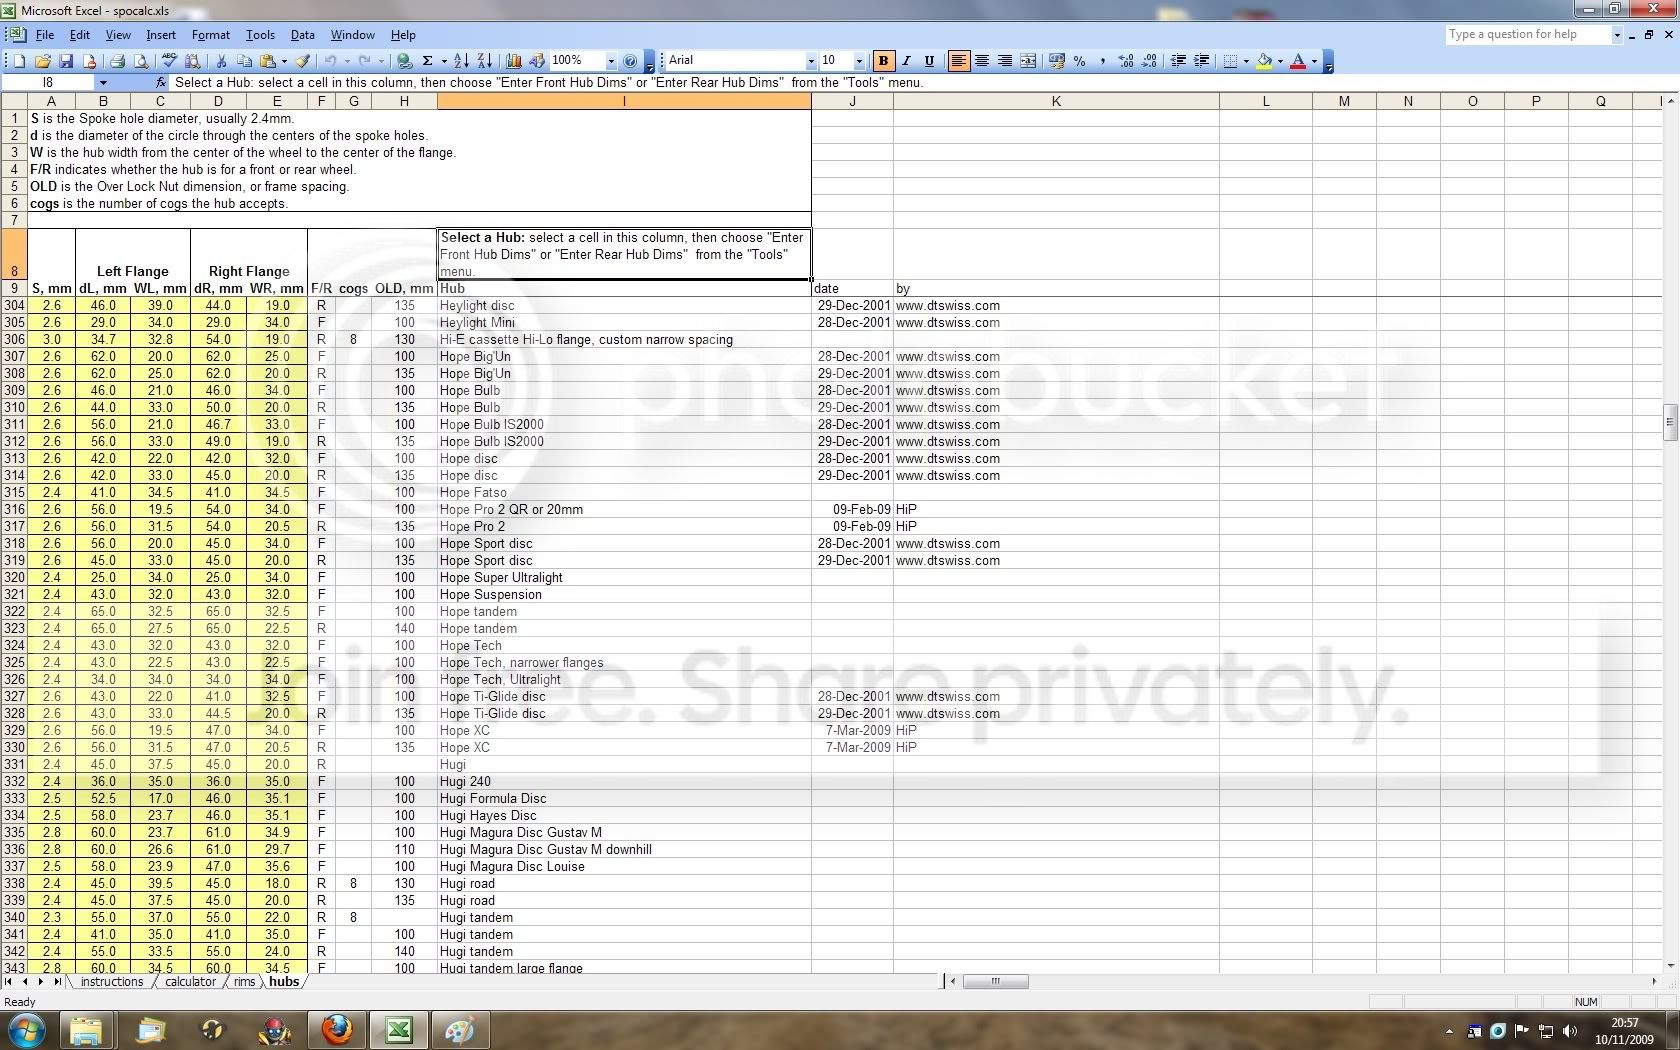Select column K header
This screenshot has height=1050, width=1680.
pos(1055,101)
